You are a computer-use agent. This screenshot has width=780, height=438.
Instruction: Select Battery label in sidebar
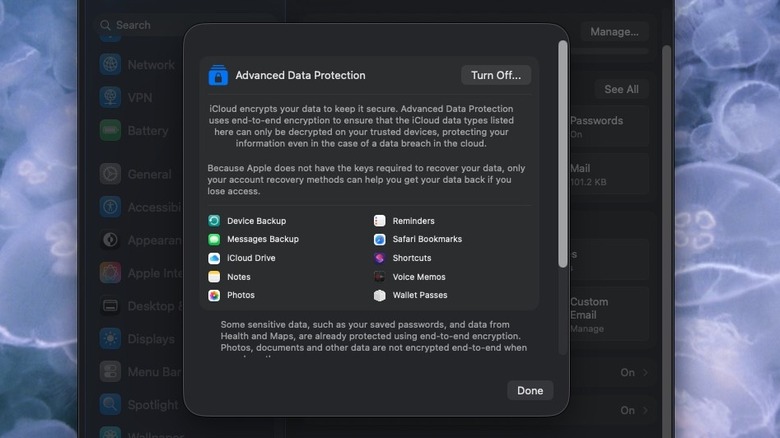[x=148, y=130]
